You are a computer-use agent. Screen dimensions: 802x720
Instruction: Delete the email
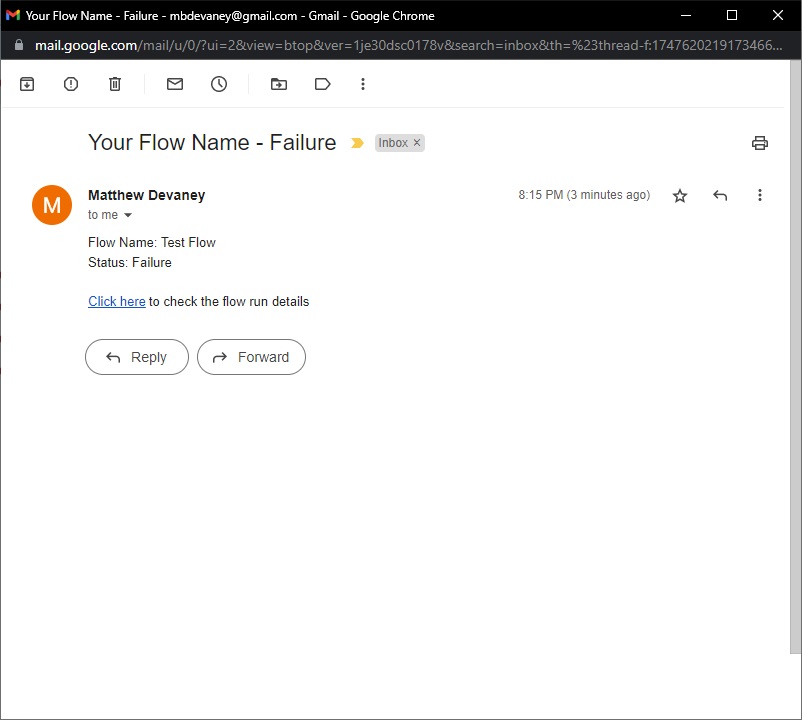[x=115, y=84]
